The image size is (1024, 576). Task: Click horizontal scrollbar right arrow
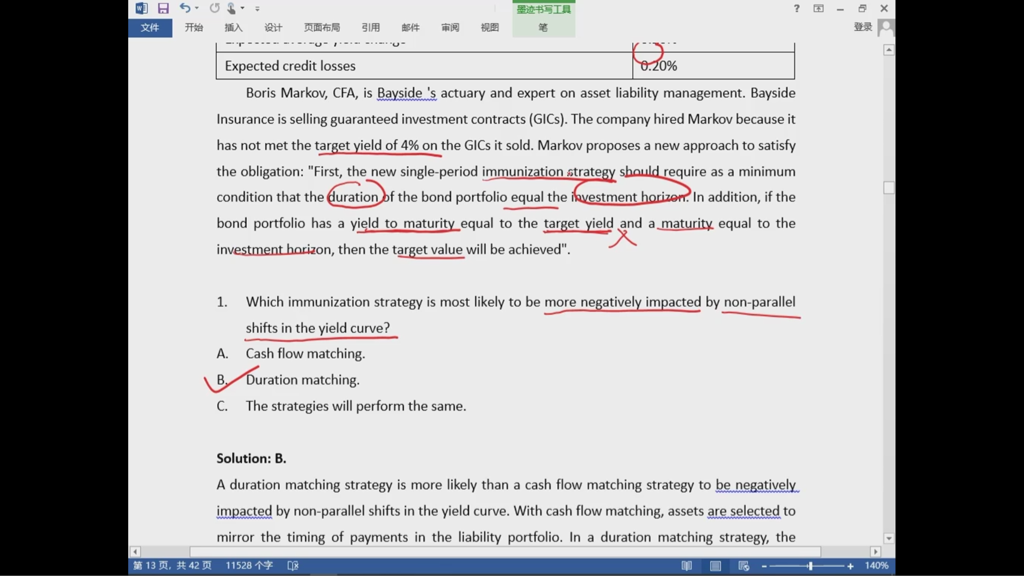876,552
